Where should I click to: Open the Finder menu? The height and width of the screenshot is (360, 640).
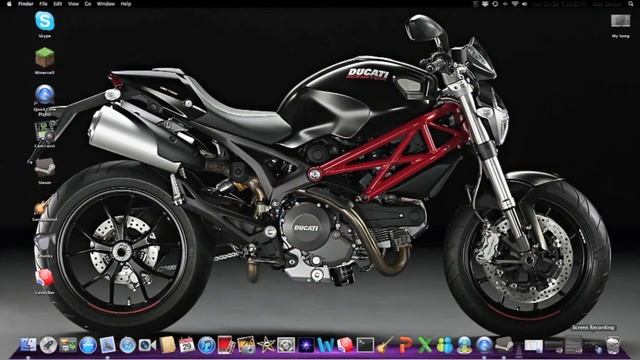25,4
